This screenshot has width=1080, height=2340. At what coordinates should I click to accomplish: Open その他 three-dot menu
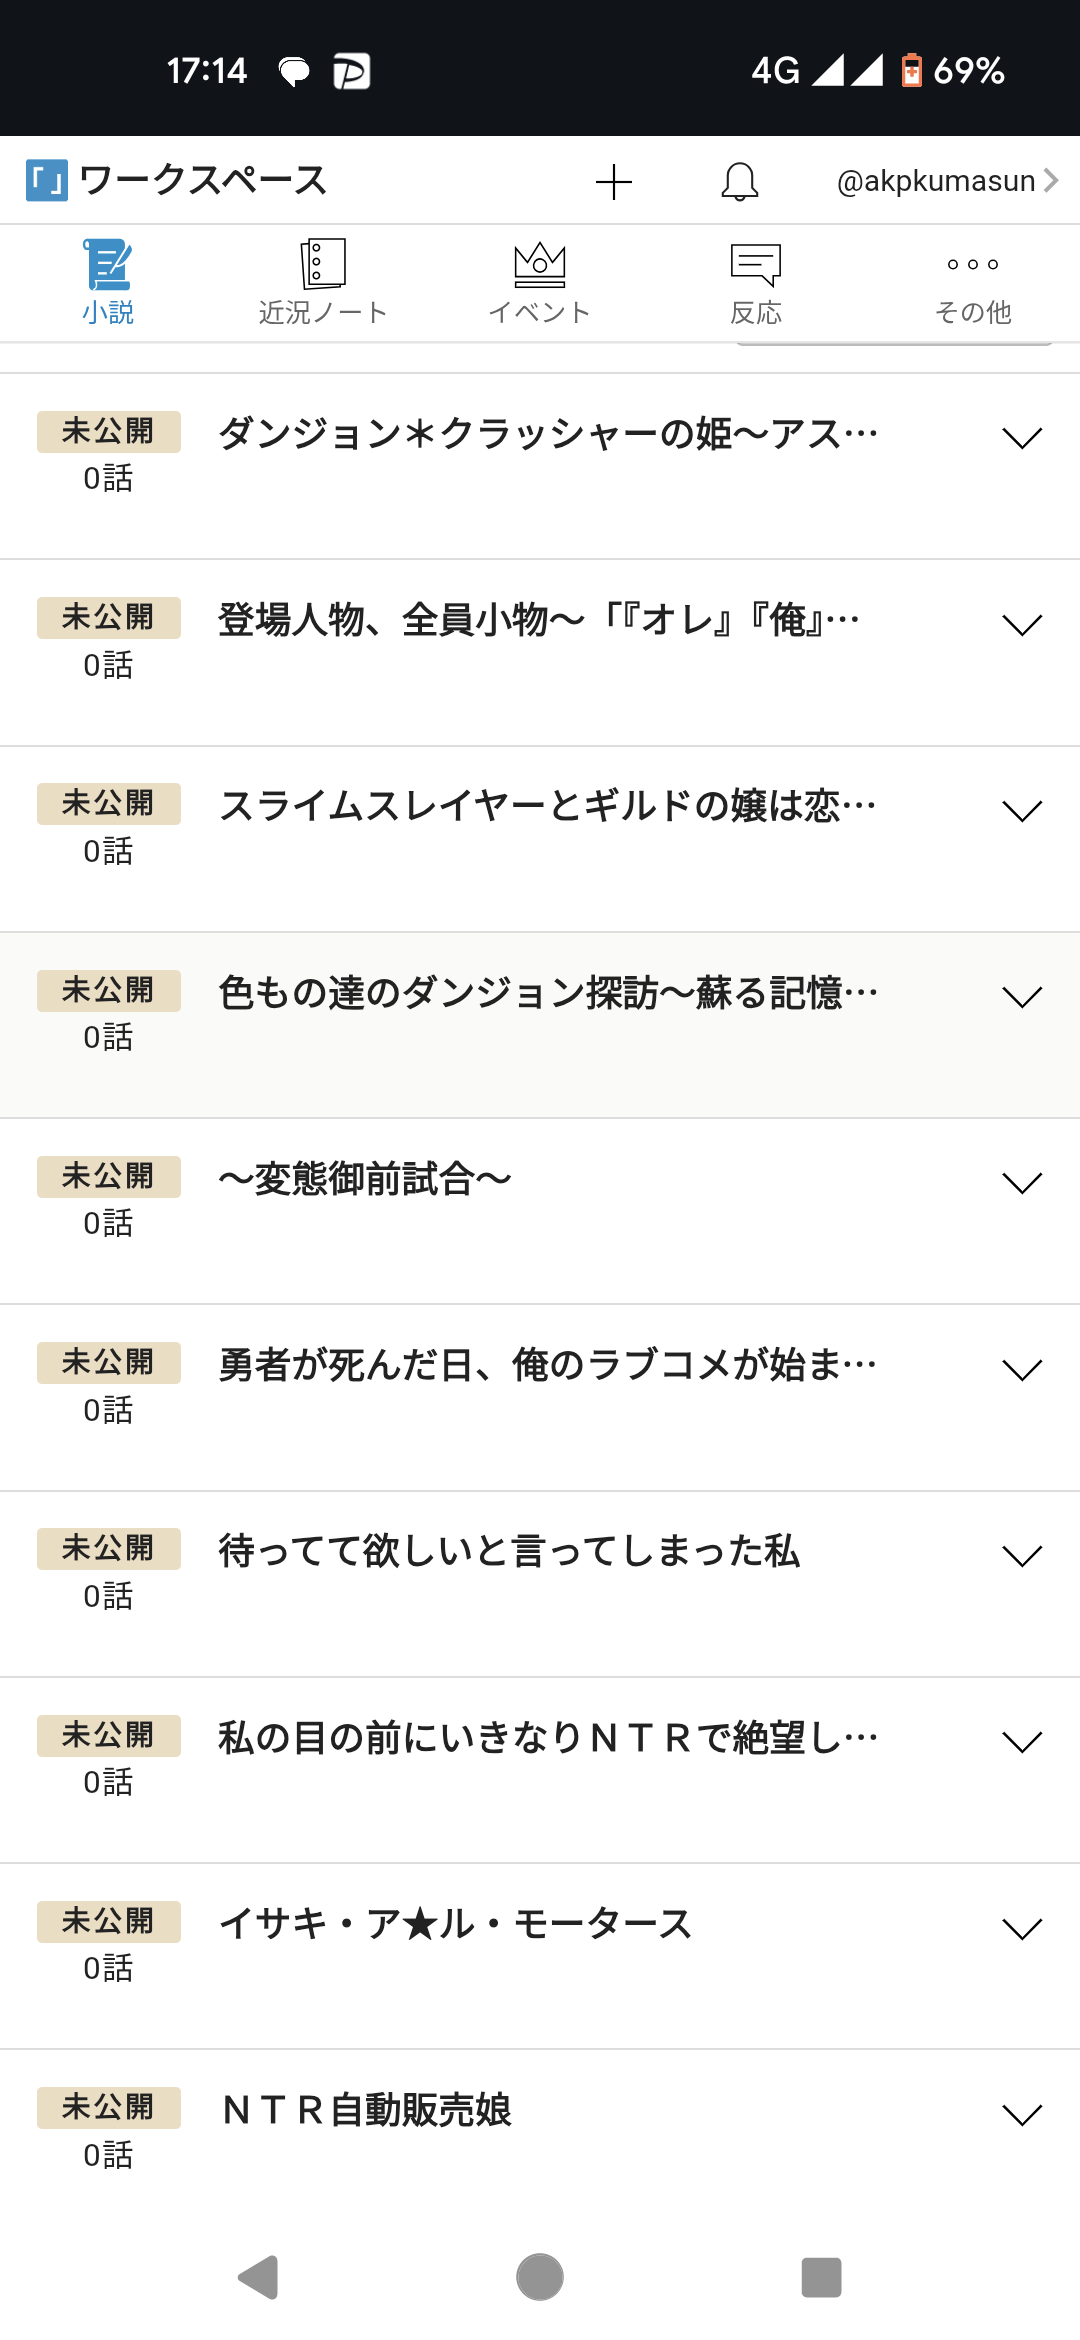pos(973,265)
